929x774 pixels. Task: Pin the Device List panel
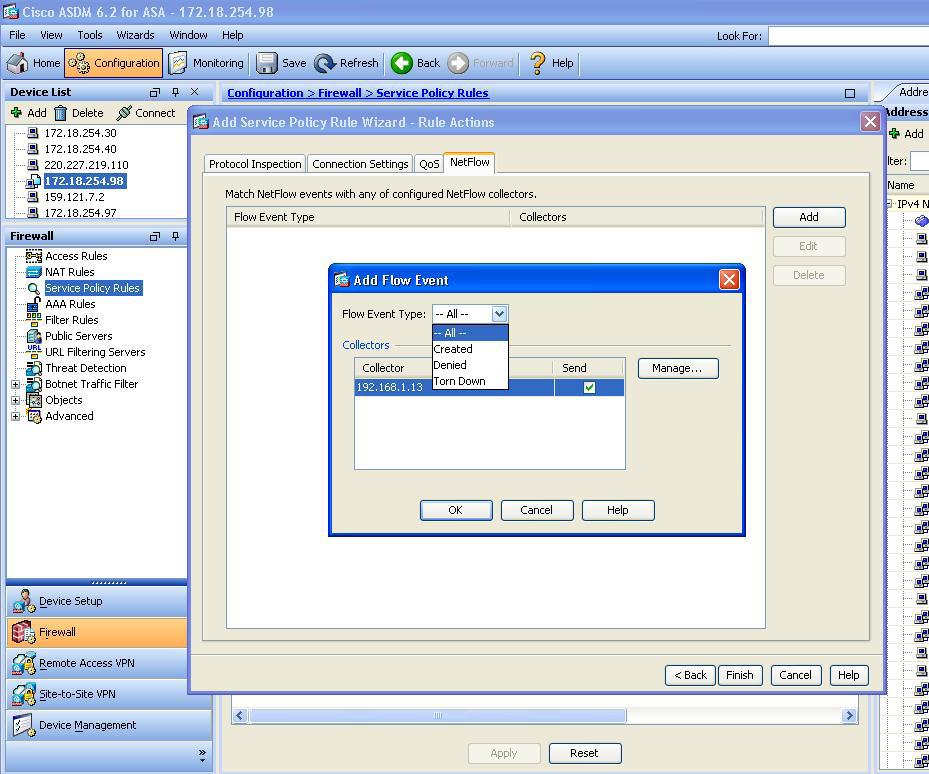point(175,92)
